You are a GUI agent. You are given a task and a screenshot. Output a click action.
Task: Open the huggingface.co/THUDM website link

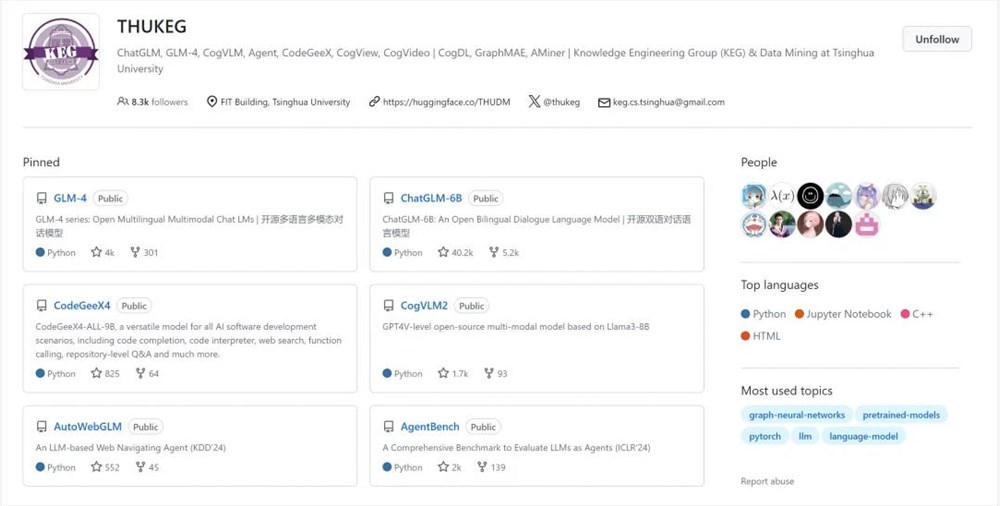(x=446, y=102)
